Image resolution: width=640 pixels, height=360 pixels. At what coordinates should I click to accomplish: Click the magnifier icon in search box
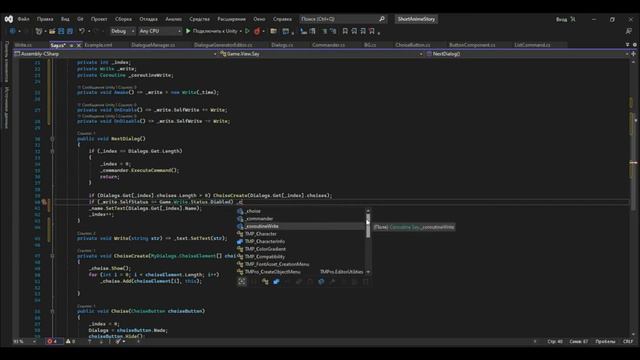pos(382,19)
